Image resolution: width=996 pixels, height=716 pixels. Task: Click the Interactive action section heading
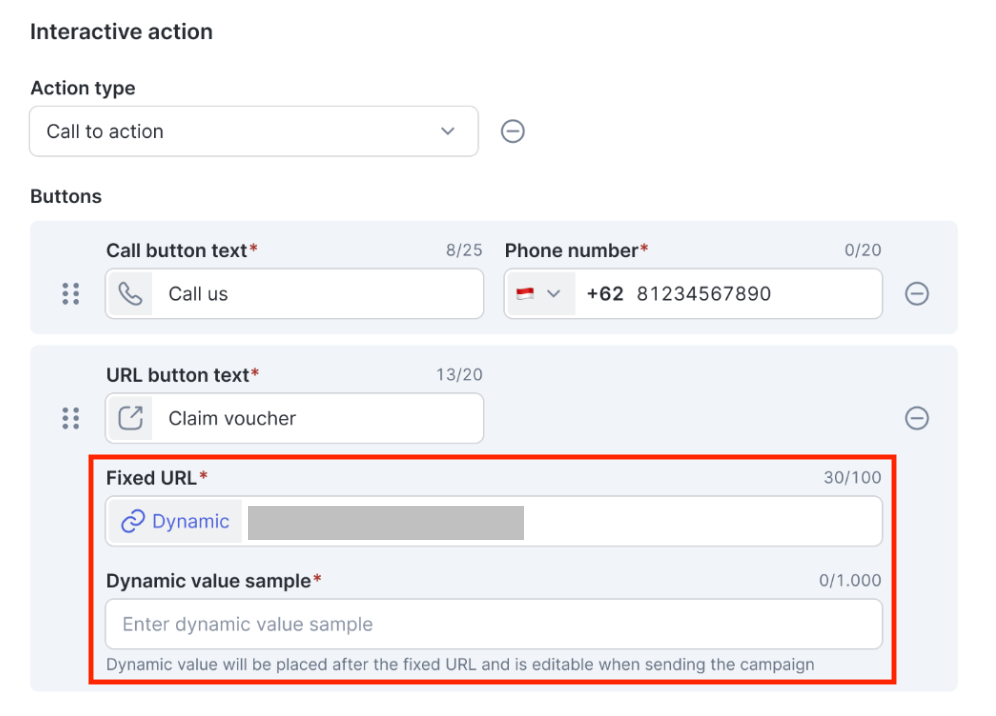click(121, 32)
